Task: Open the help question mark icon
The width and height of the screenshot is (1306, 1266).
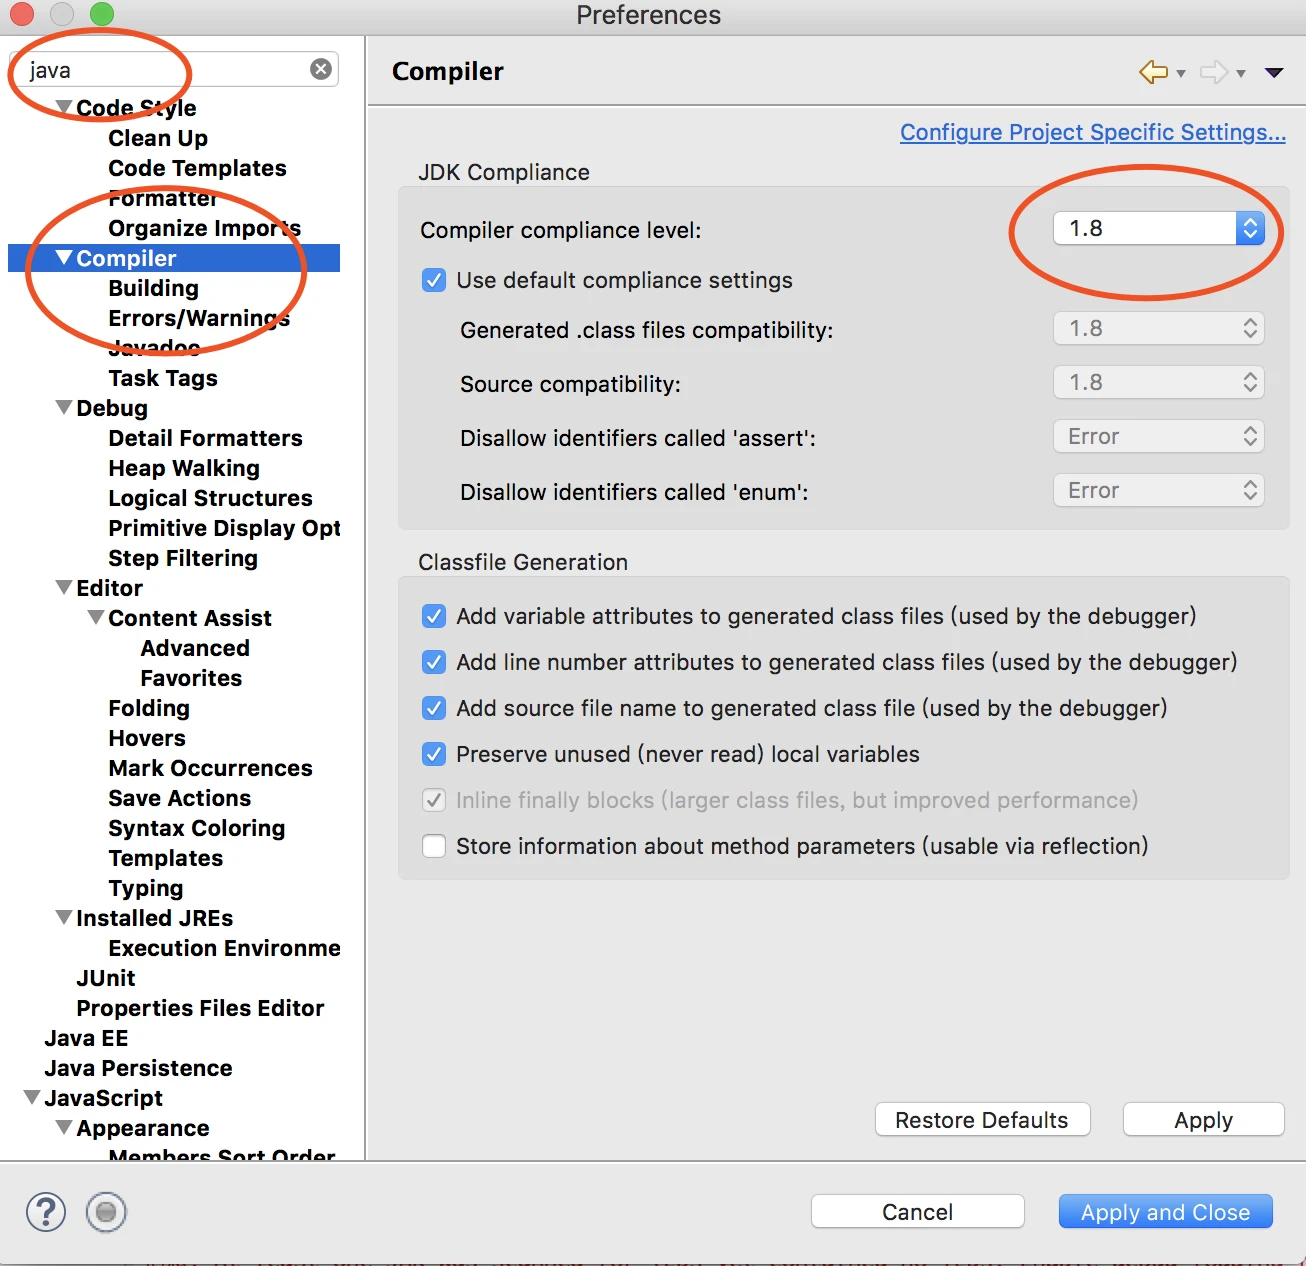Action: (46, 1212)
